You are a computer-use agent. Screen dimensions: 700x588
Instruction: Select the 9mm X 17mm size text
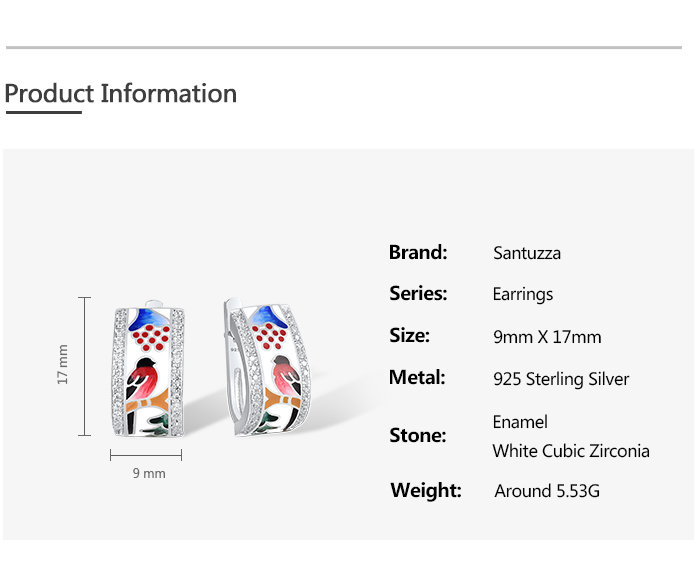coord(547,337)
